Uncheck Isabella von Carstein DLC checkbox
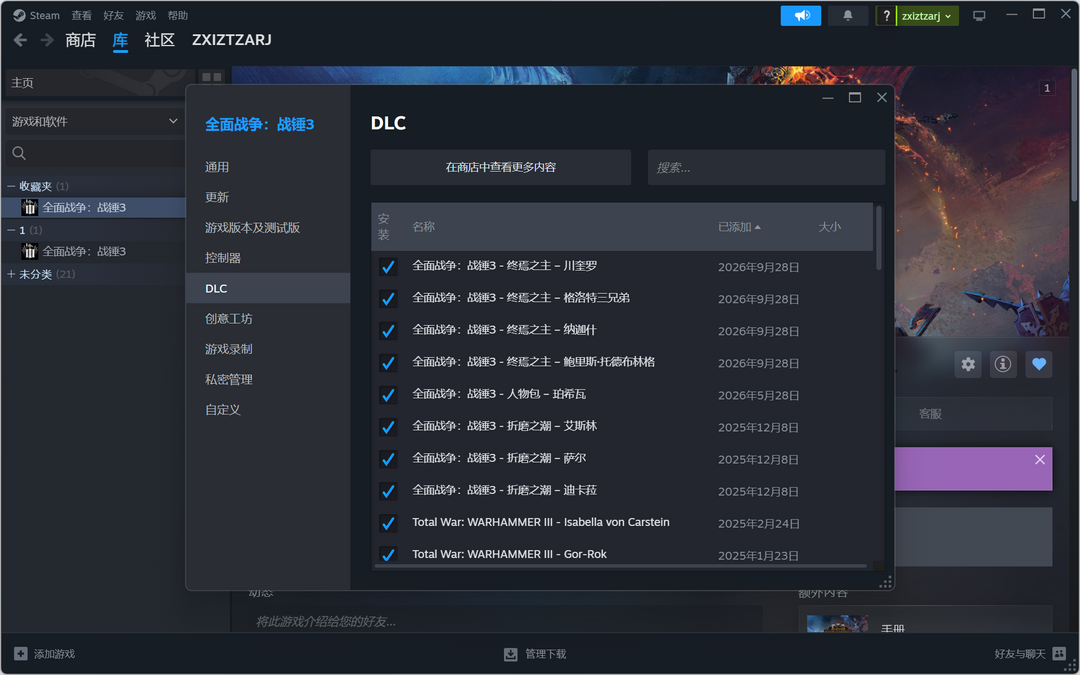 [x=388, y=523]
